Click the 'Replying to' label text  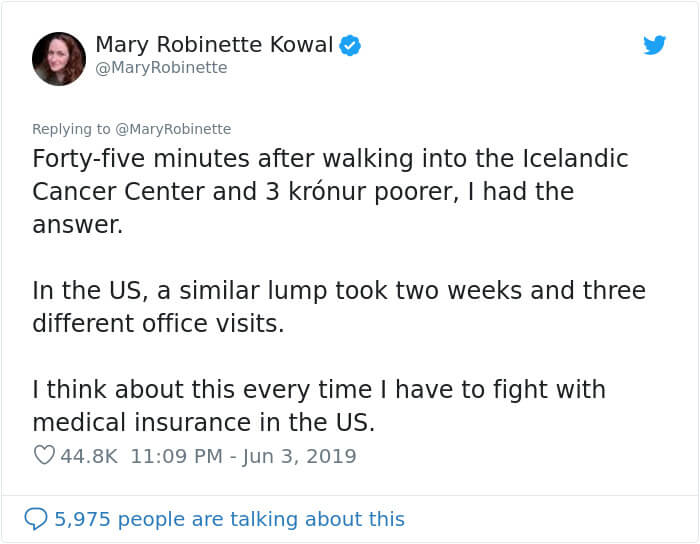[71, 129]
